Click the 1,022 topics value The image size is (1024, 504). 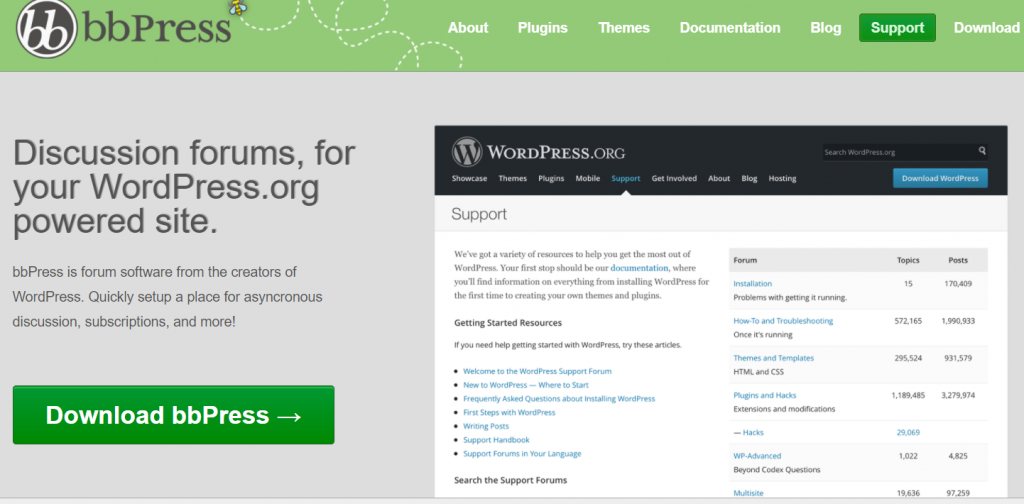908,456
